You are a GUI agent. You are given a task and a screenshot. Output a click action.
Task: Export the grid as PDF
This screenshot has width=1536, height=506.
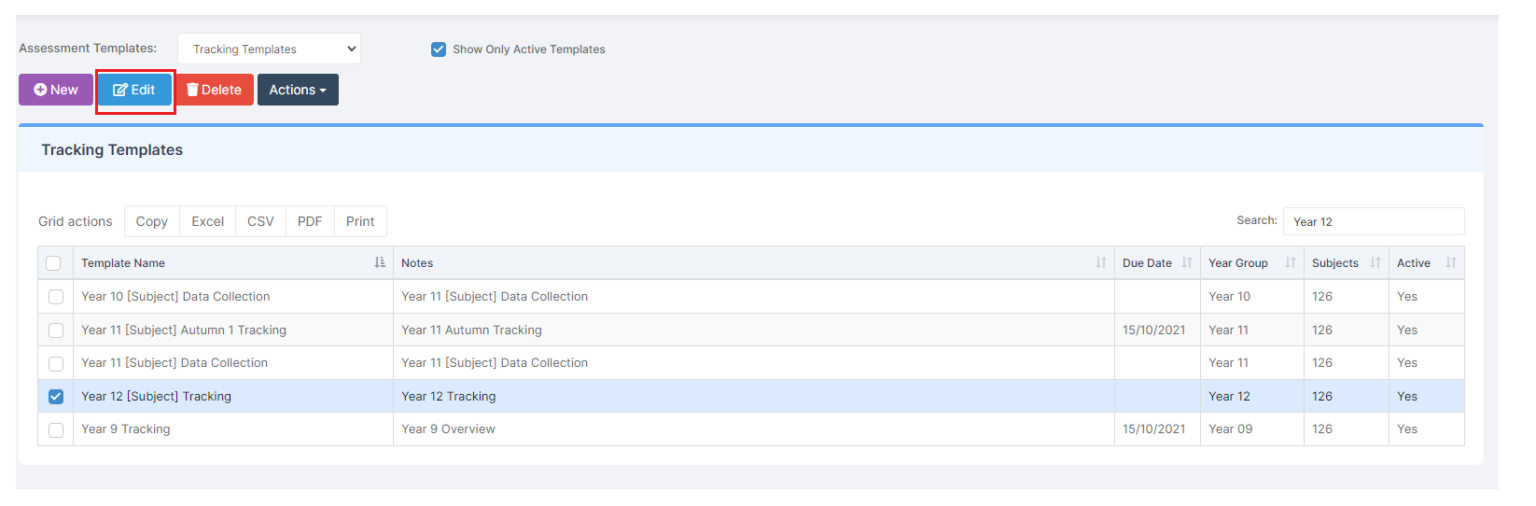point(310,222)
